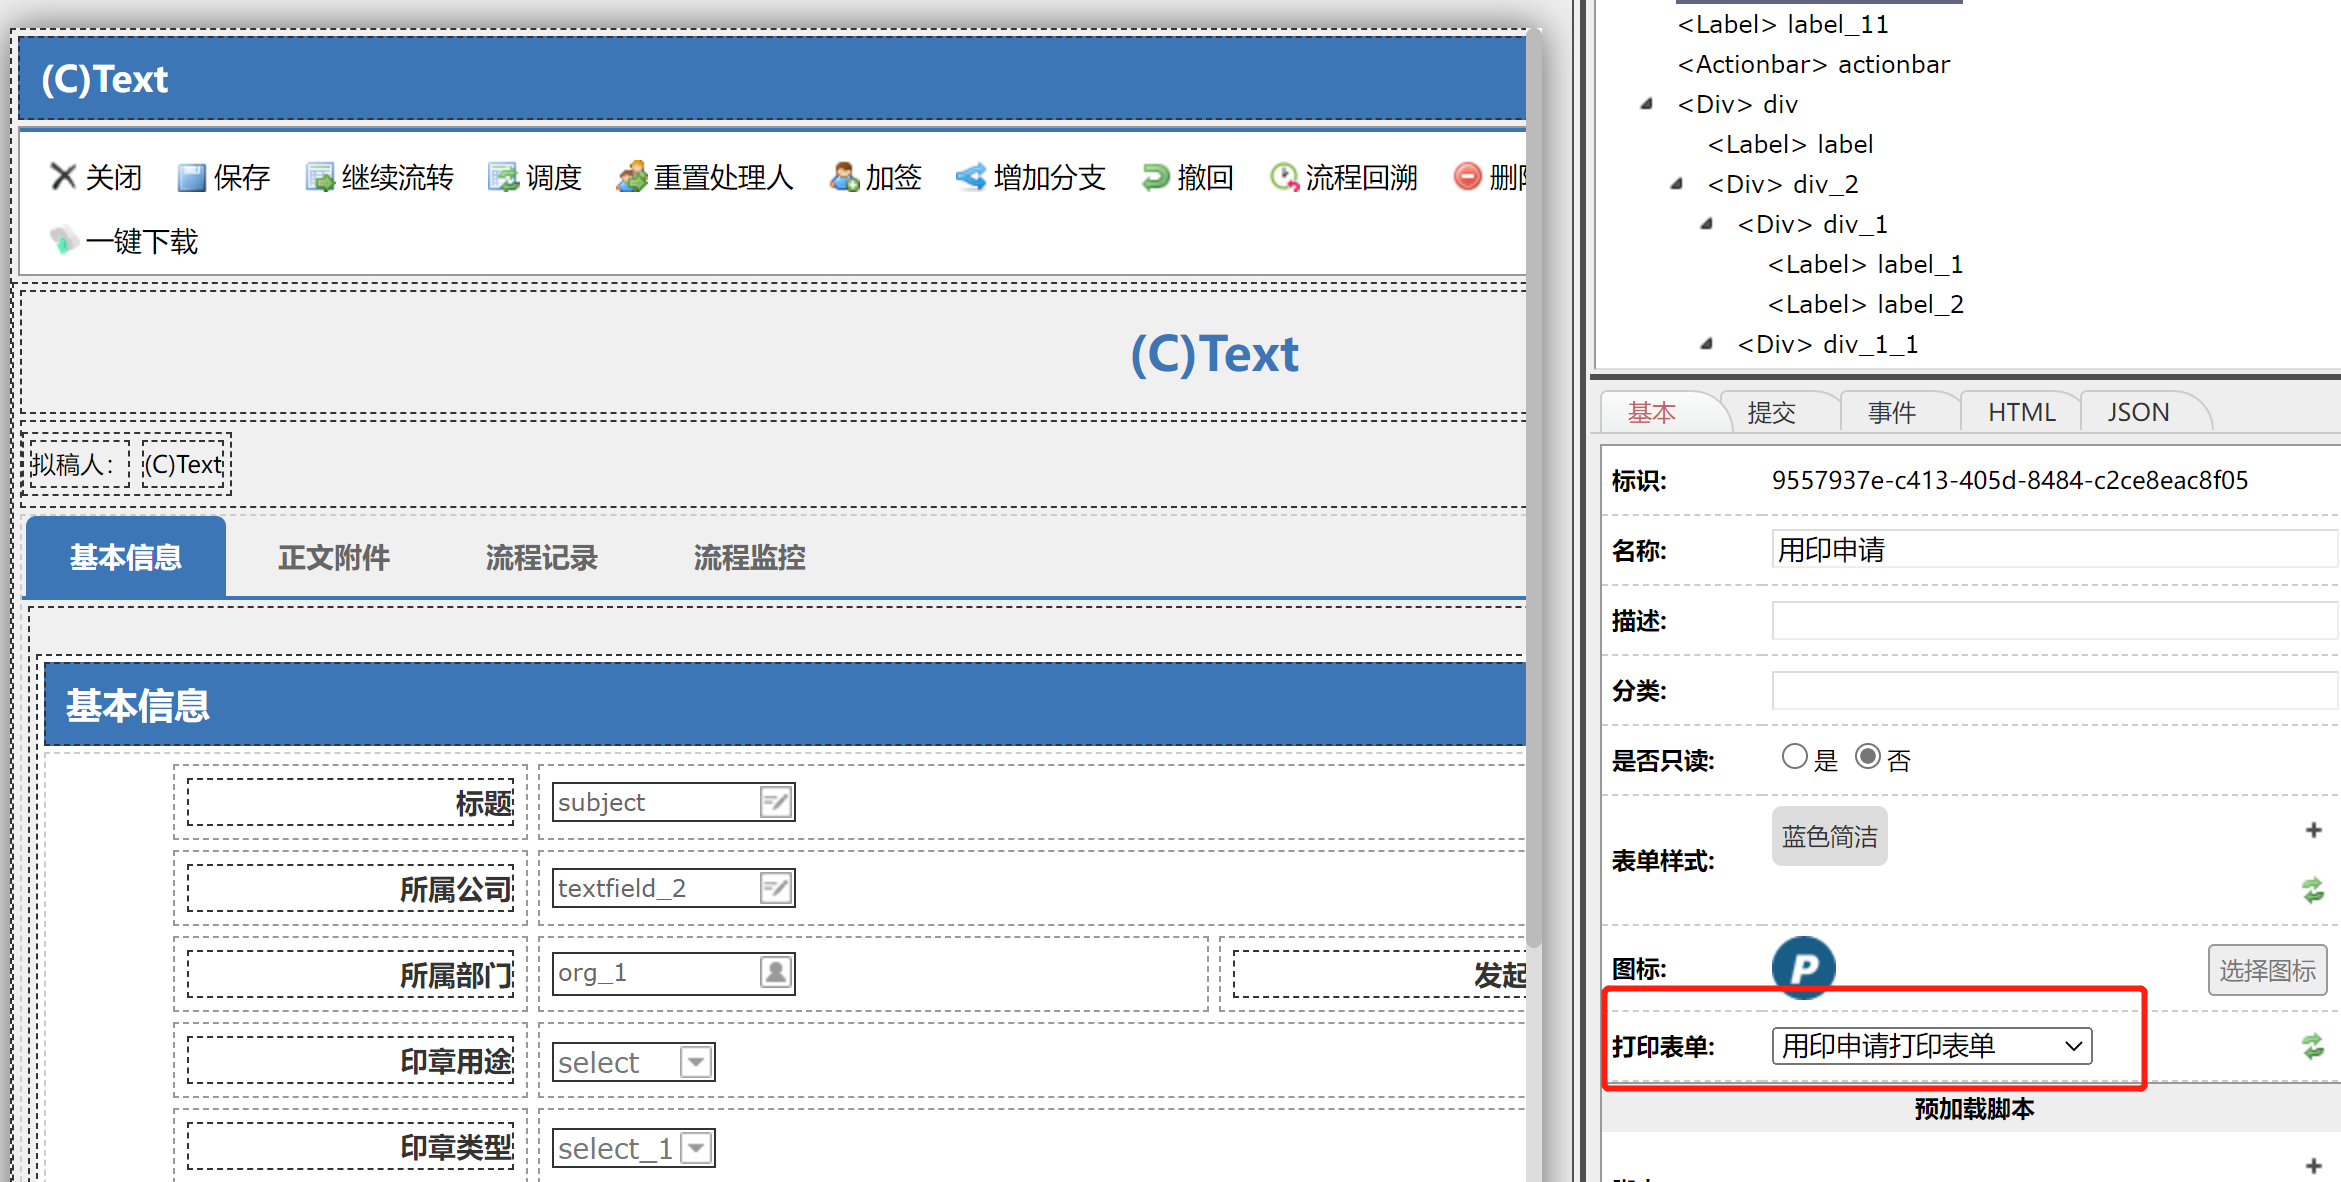Screen dimensions: 2341x1182
Task: Click the 流程回溯 toolbar icon
Action: (x=1283, y=177)
